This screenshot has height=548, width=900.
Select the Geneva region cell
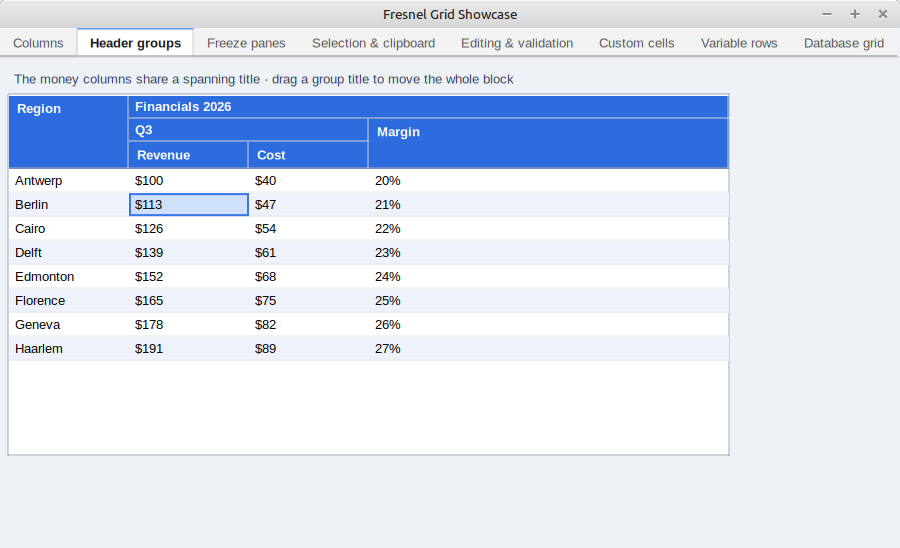[68, 325]
